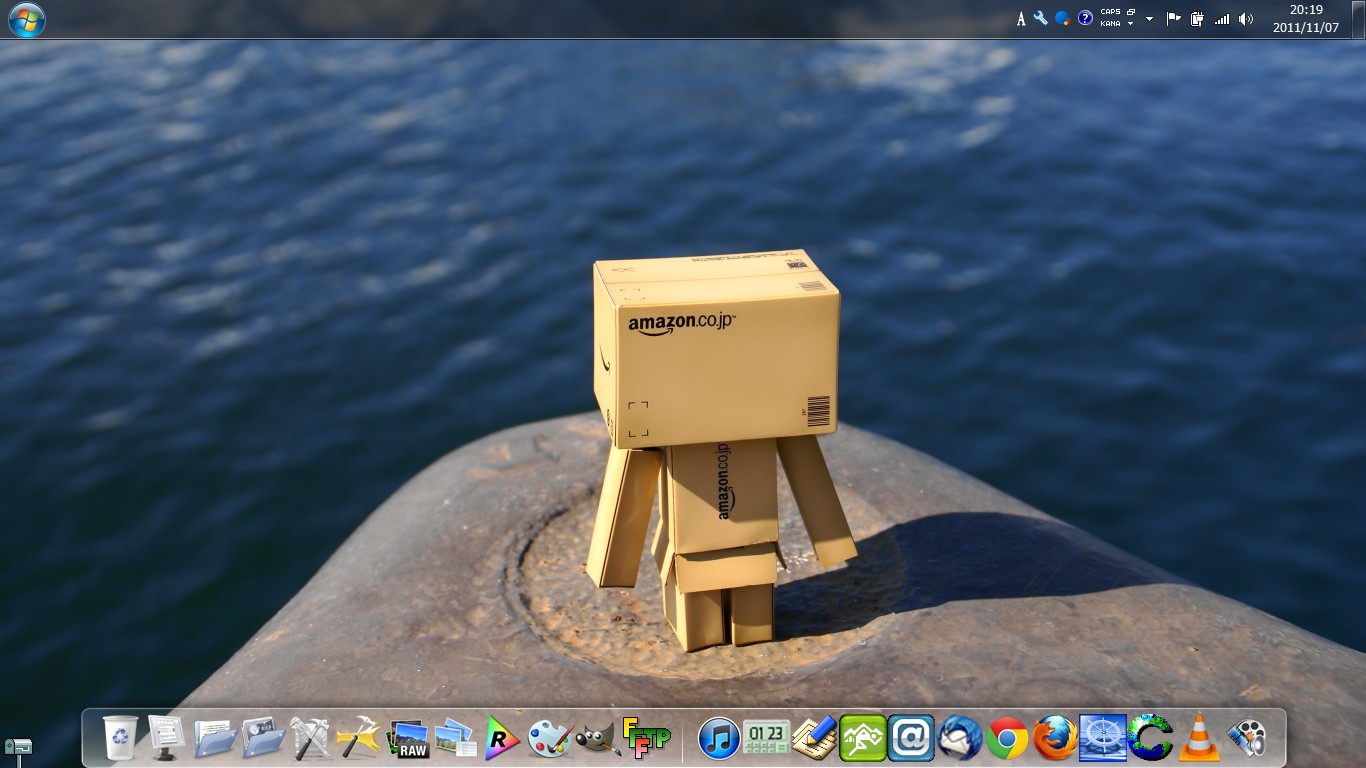Toggle IME input mode 'A' indicator
This screenshot has height=768, width=1366.
[1021, 19]
